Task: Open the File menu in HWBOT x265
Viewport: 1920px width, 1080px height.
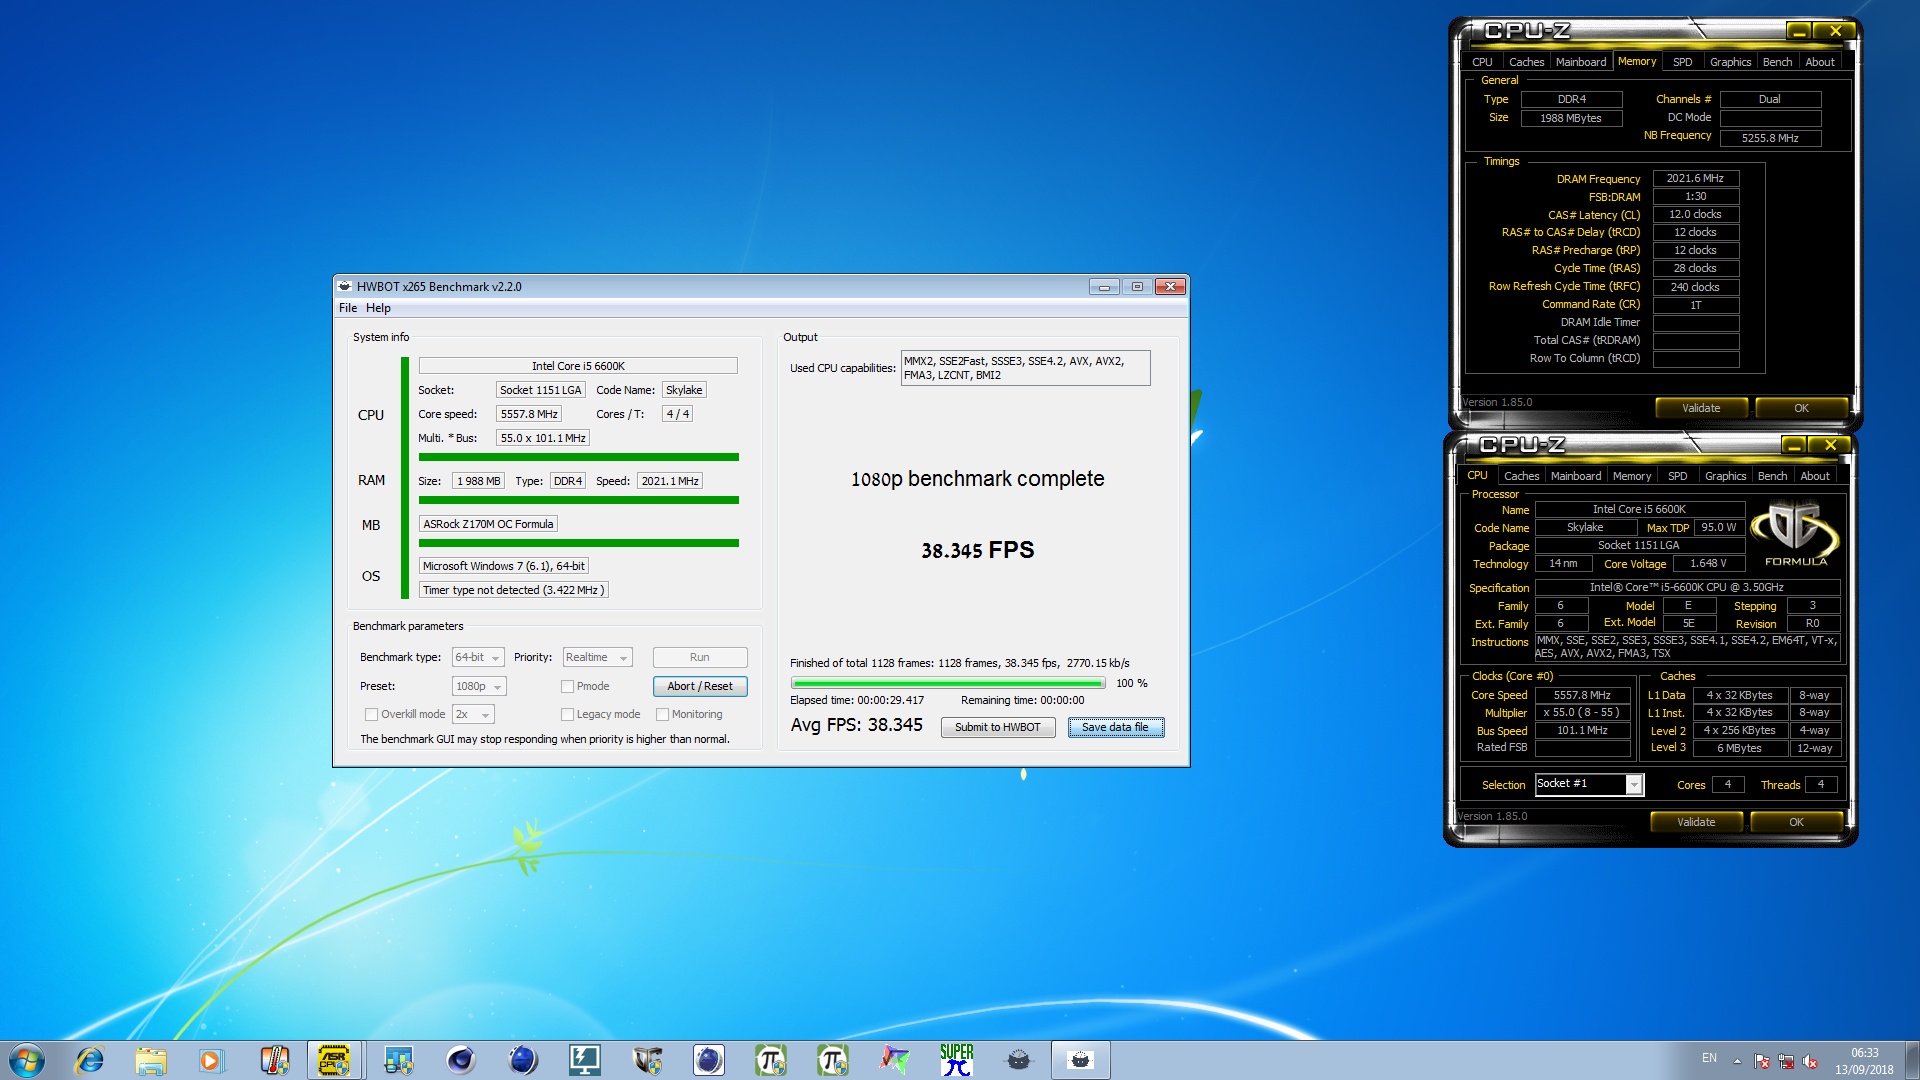Action: pos(348,308)
